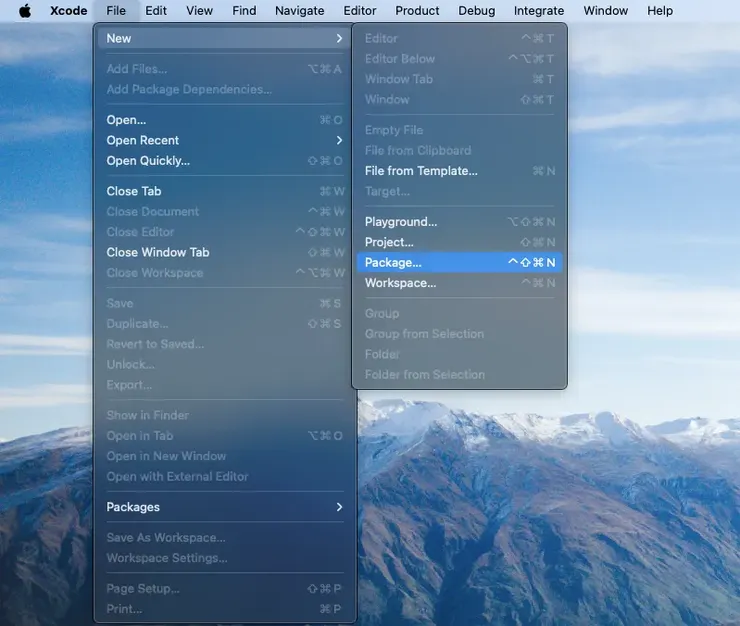Click Print... menu item
The image size is (740, 626).
tap(224, 609)
